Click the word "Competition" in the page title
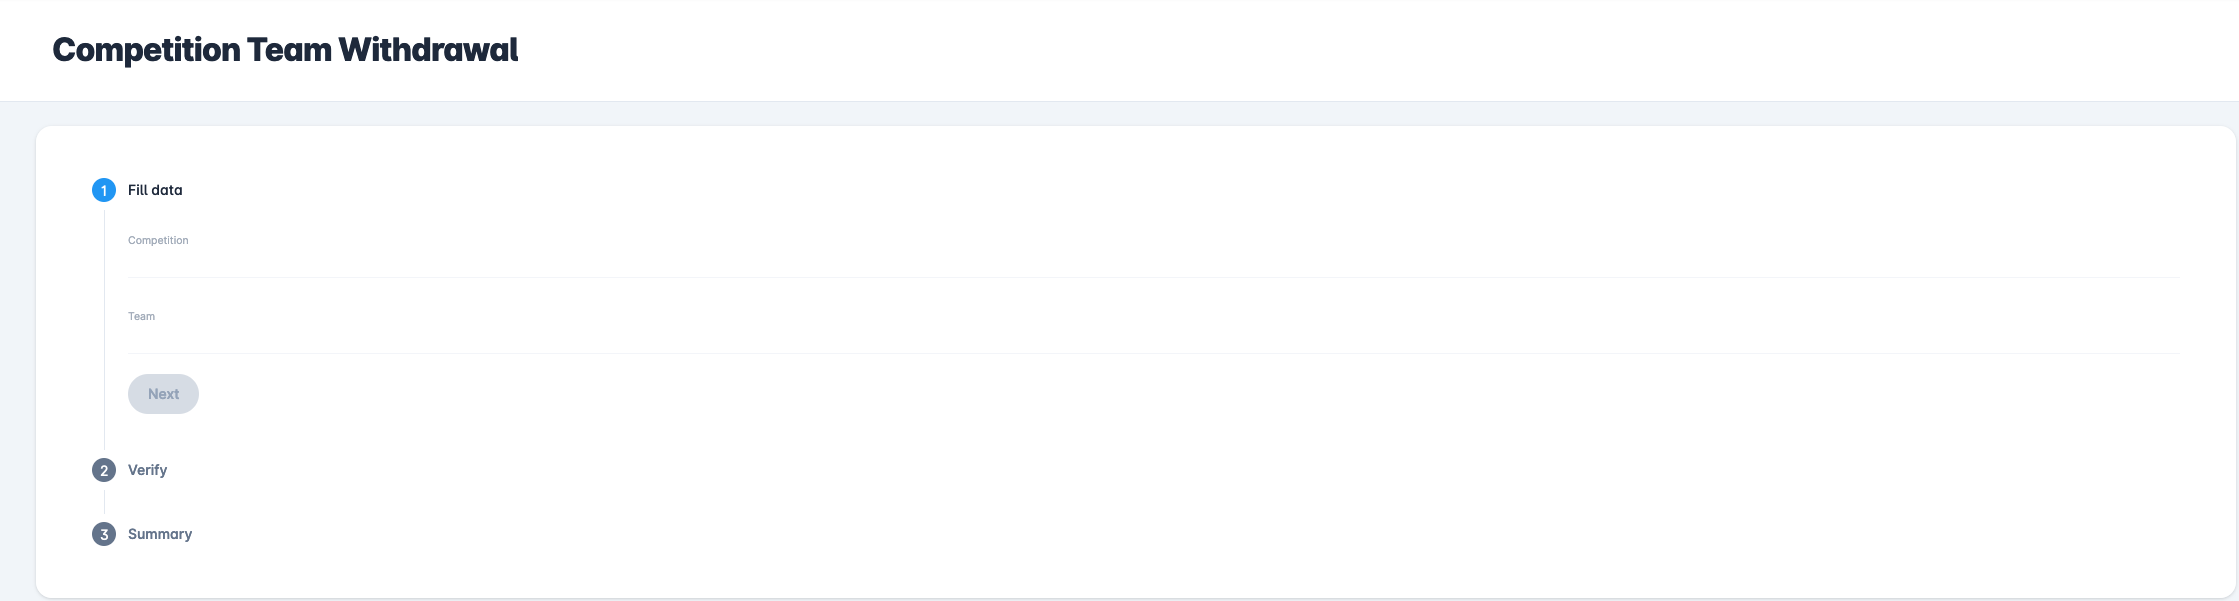The width and height of the screenshot is (2239, 601). (146, 50)
